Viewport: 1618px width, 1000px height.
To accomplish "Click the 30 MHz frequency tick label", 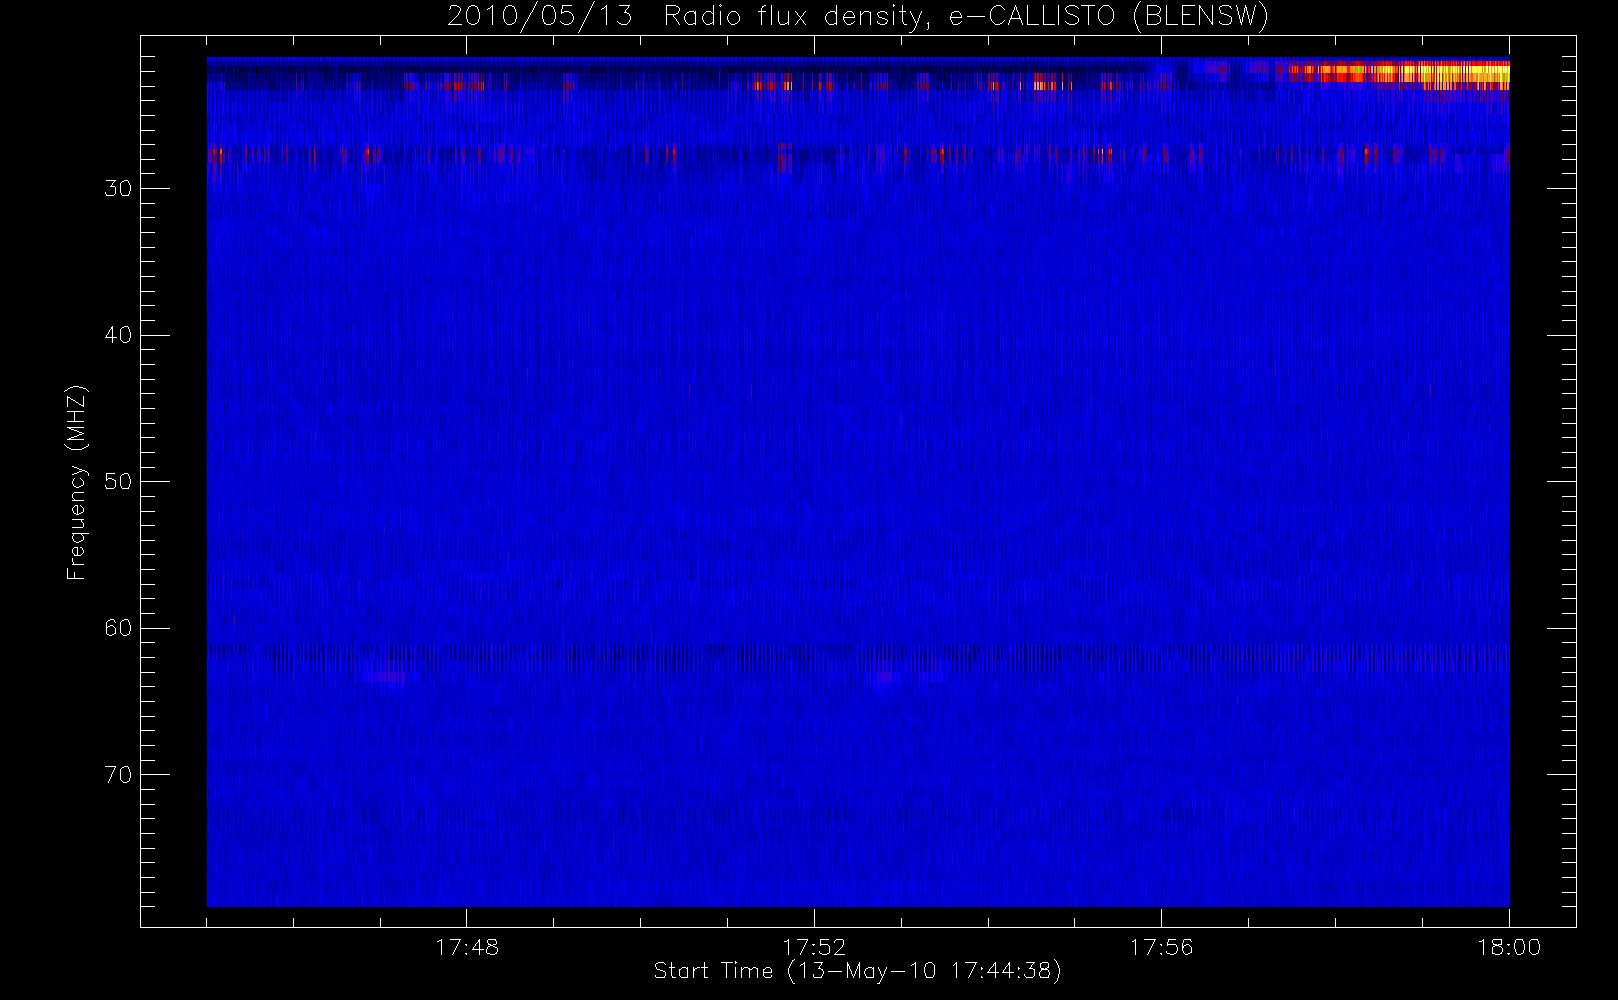I will 118,188.
